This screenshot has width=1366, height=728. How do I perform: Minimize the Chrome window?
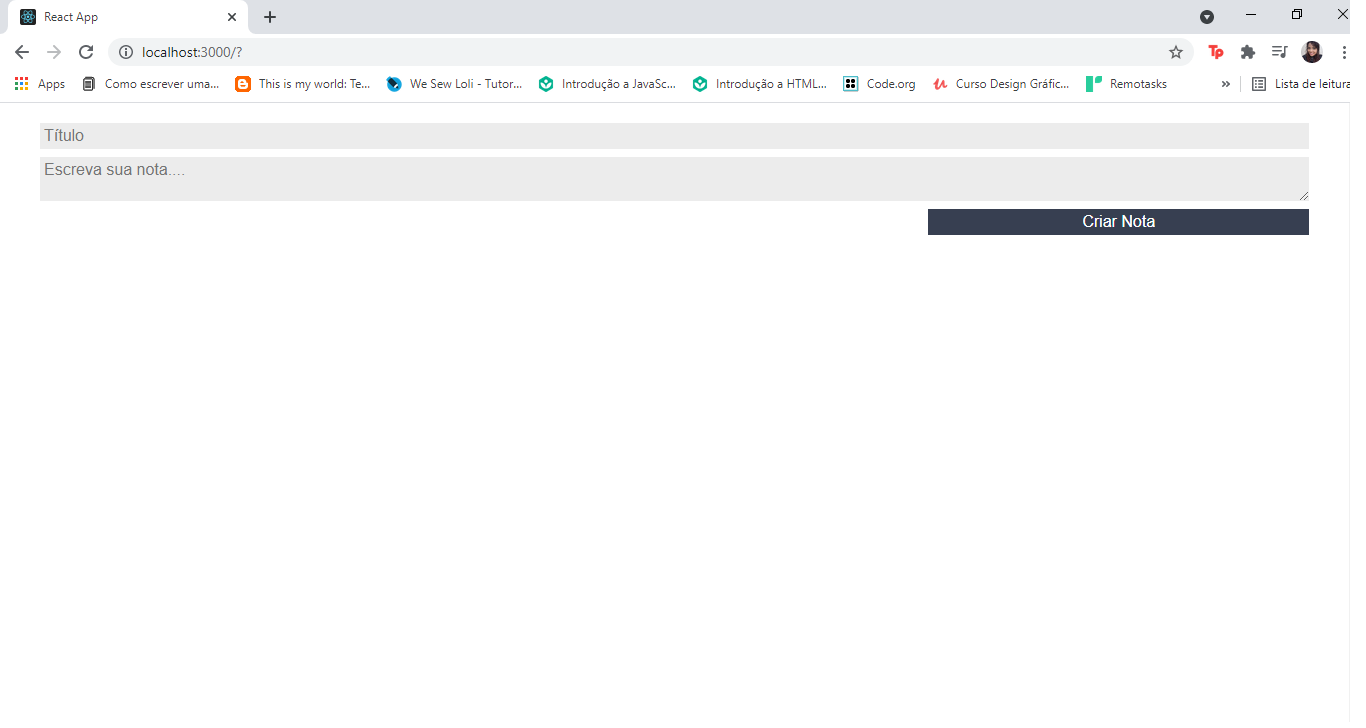pyautogui.click(x=1251, y=14)
